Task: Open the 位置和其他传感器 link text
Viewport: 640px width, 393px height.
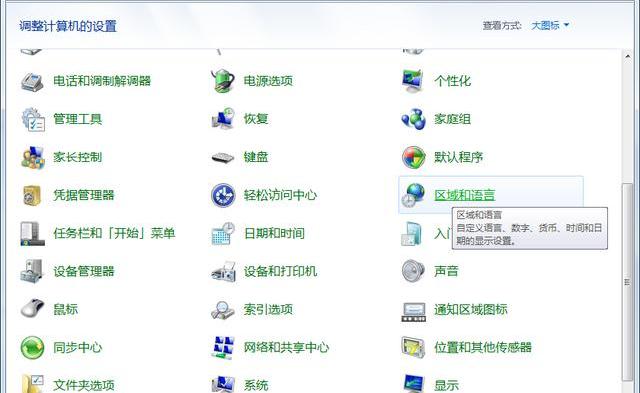Action: tap(483, 348)
